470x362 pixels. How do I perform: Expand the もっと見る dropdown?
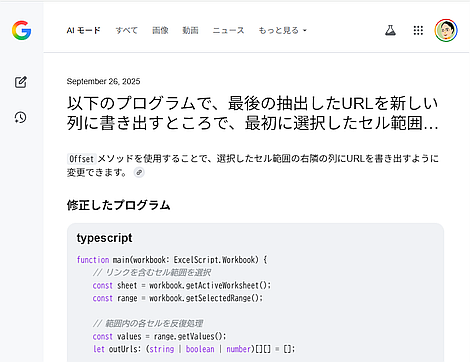coord(282,30)
